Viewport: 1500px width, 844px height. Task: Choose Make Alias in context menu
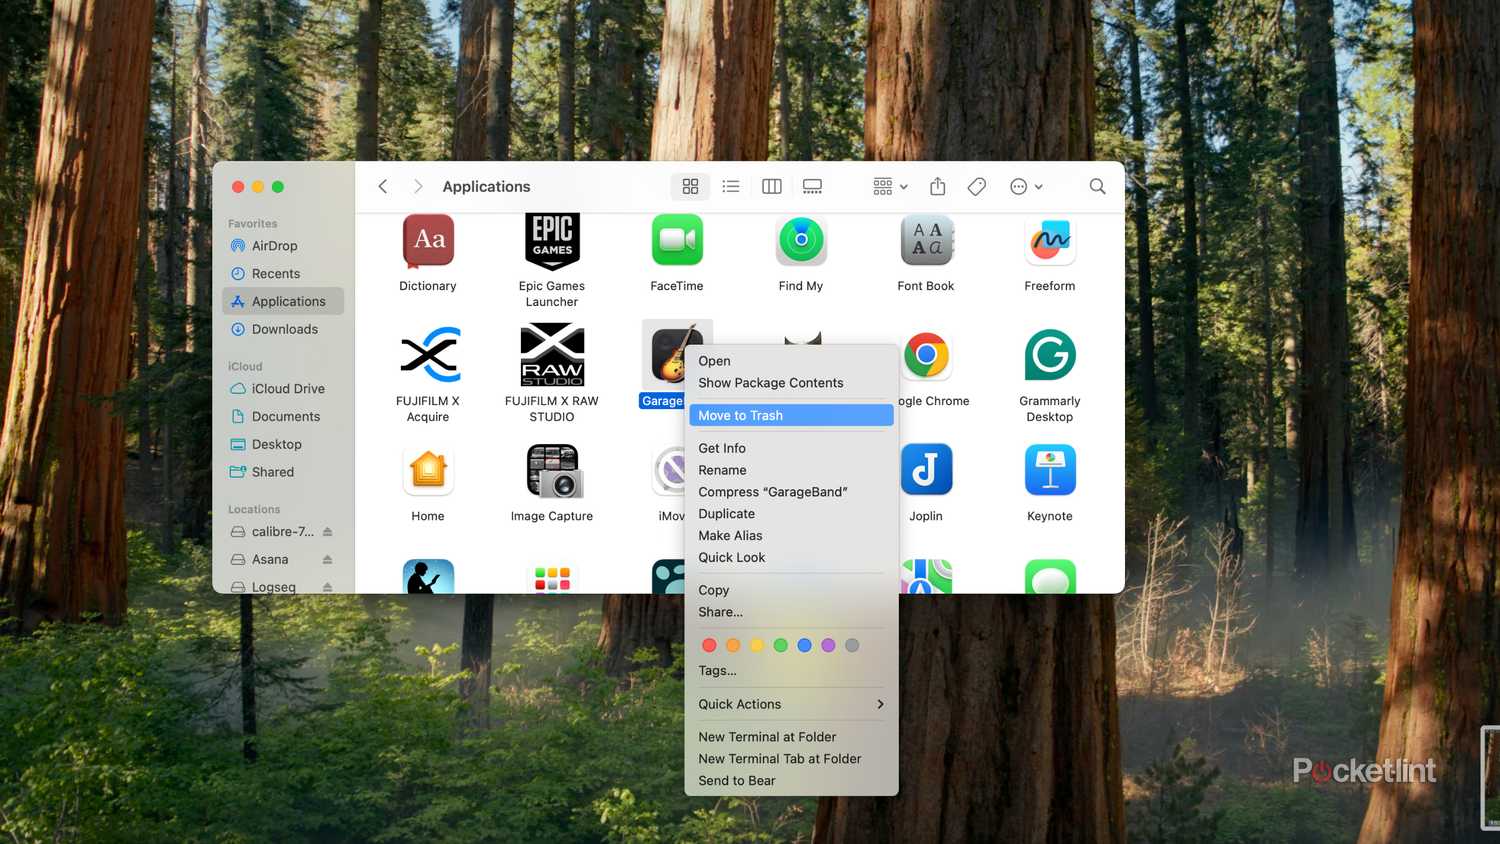(791, 536)
